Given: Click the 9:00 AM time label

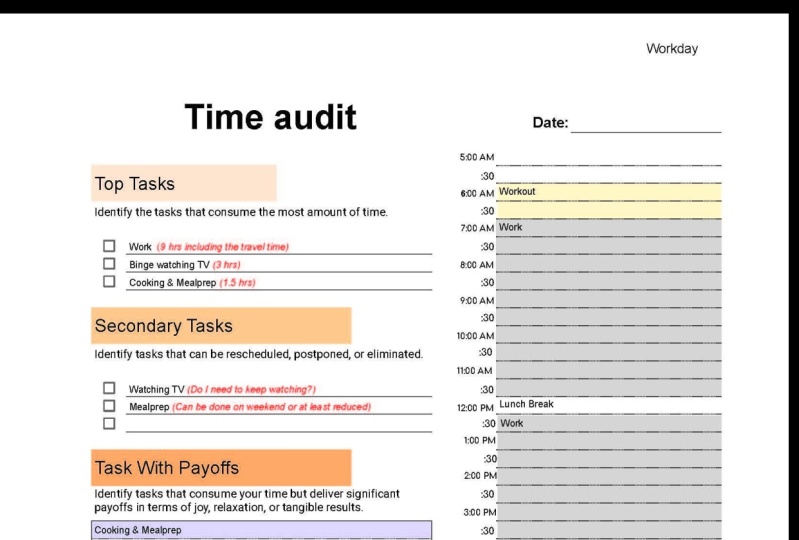Looking at the screenshot, I should click(476, 301).
